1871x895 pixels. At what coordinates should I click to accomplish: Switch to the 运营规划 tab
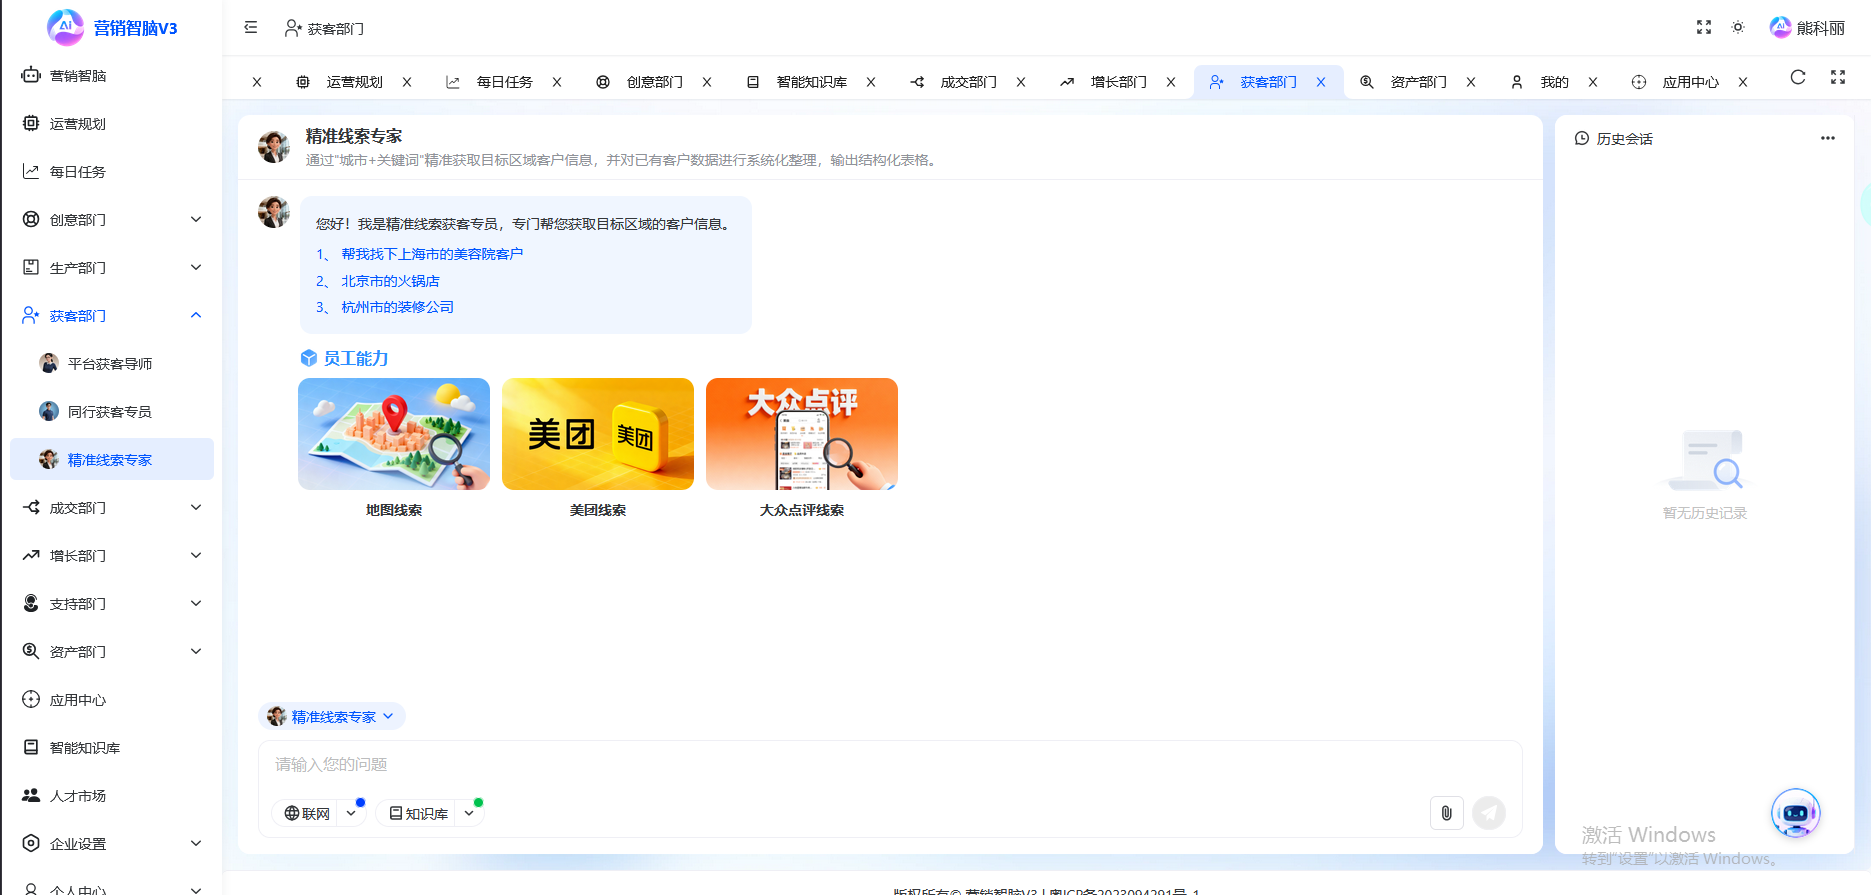354,82
